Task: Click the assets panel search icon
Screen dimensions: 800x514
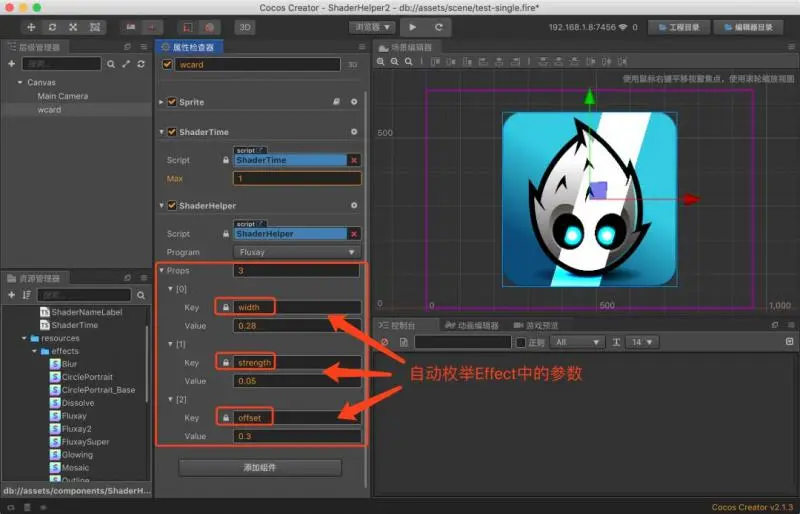Action: [141, 295]
